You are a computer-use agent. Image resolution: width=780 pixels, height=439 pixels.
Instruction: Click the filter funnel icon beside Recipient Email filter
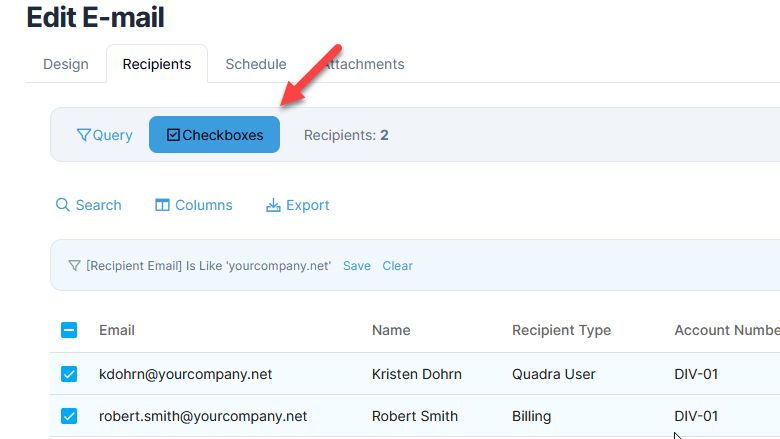pos(74,265)
